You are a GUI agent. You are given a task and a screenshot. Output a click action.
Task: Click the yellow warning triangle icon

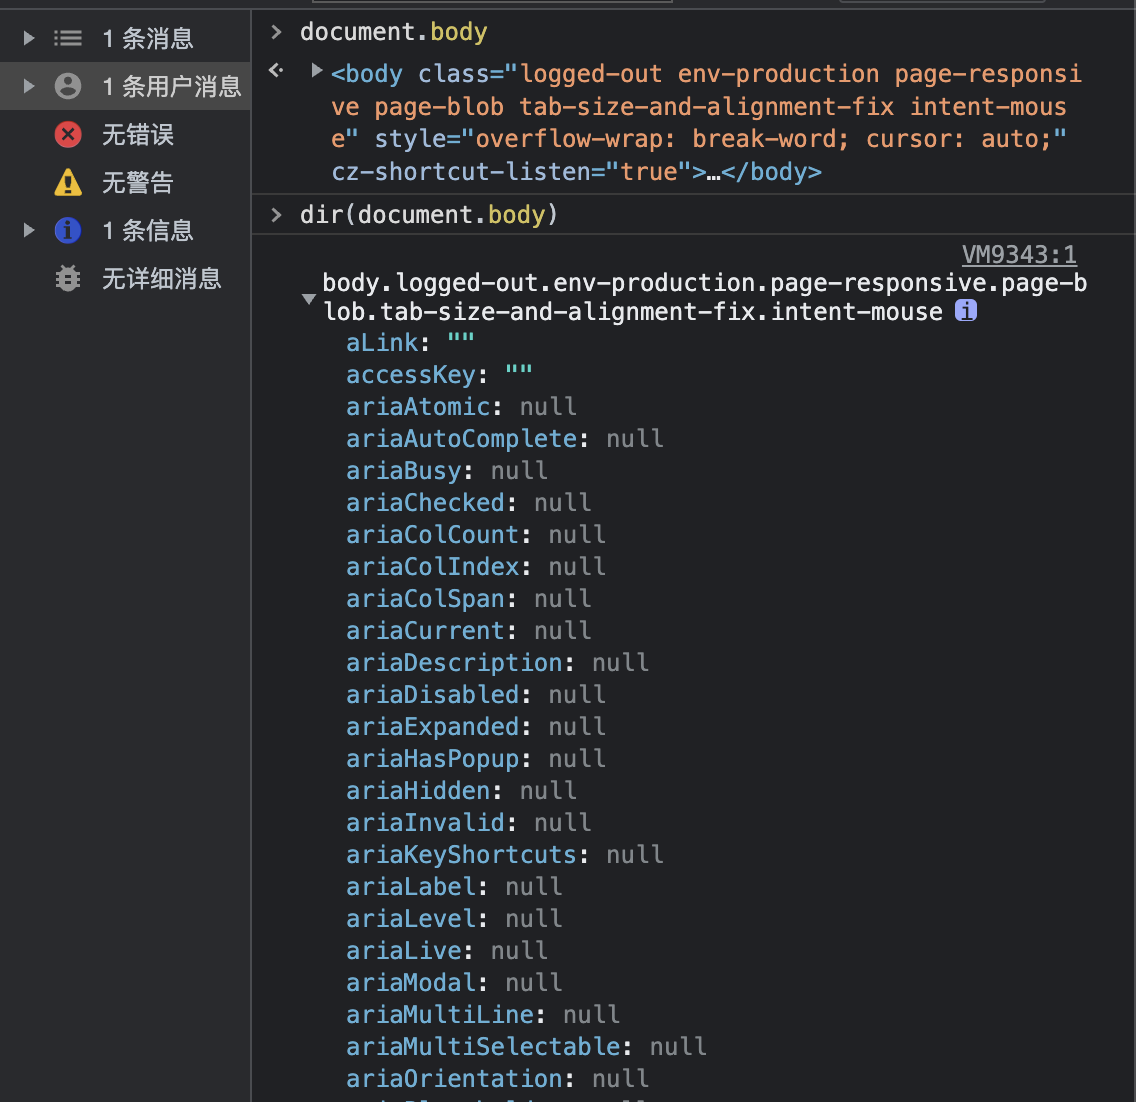[x=68, y=182]
